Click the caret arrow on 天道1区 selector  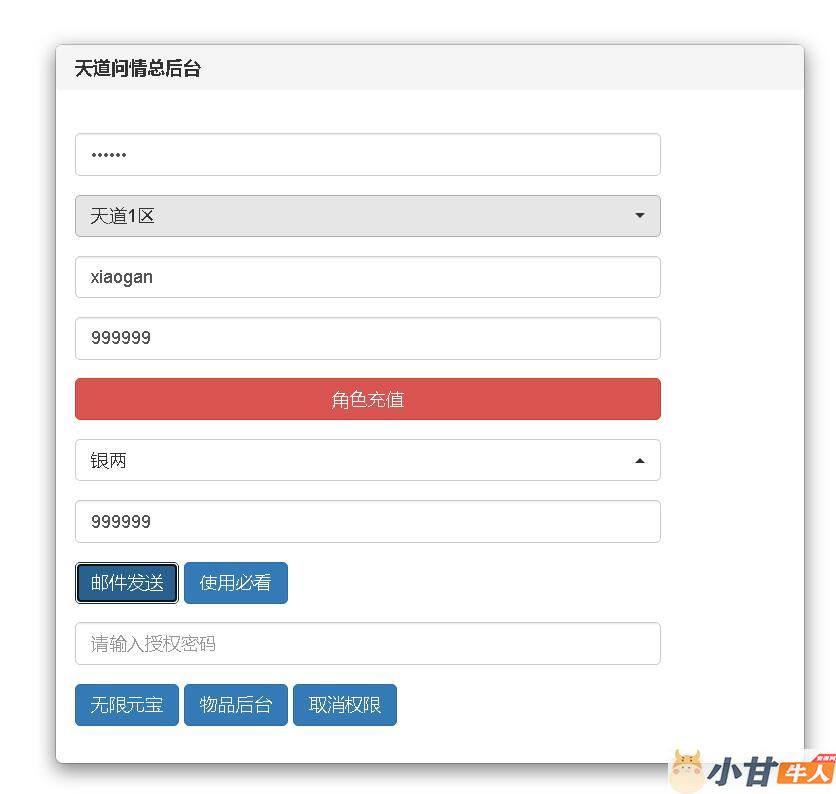(x=639, y=216)
